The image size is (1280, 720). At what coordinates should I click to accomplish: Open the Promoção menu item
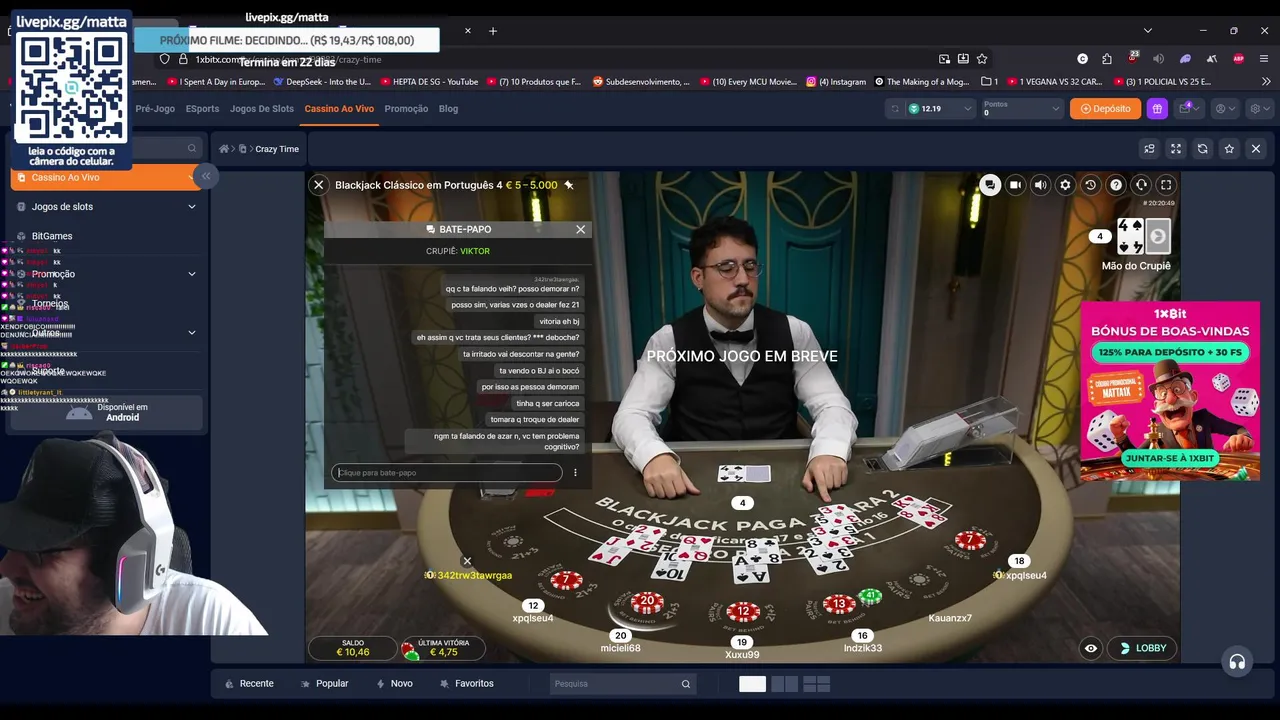tap(406, 108)
